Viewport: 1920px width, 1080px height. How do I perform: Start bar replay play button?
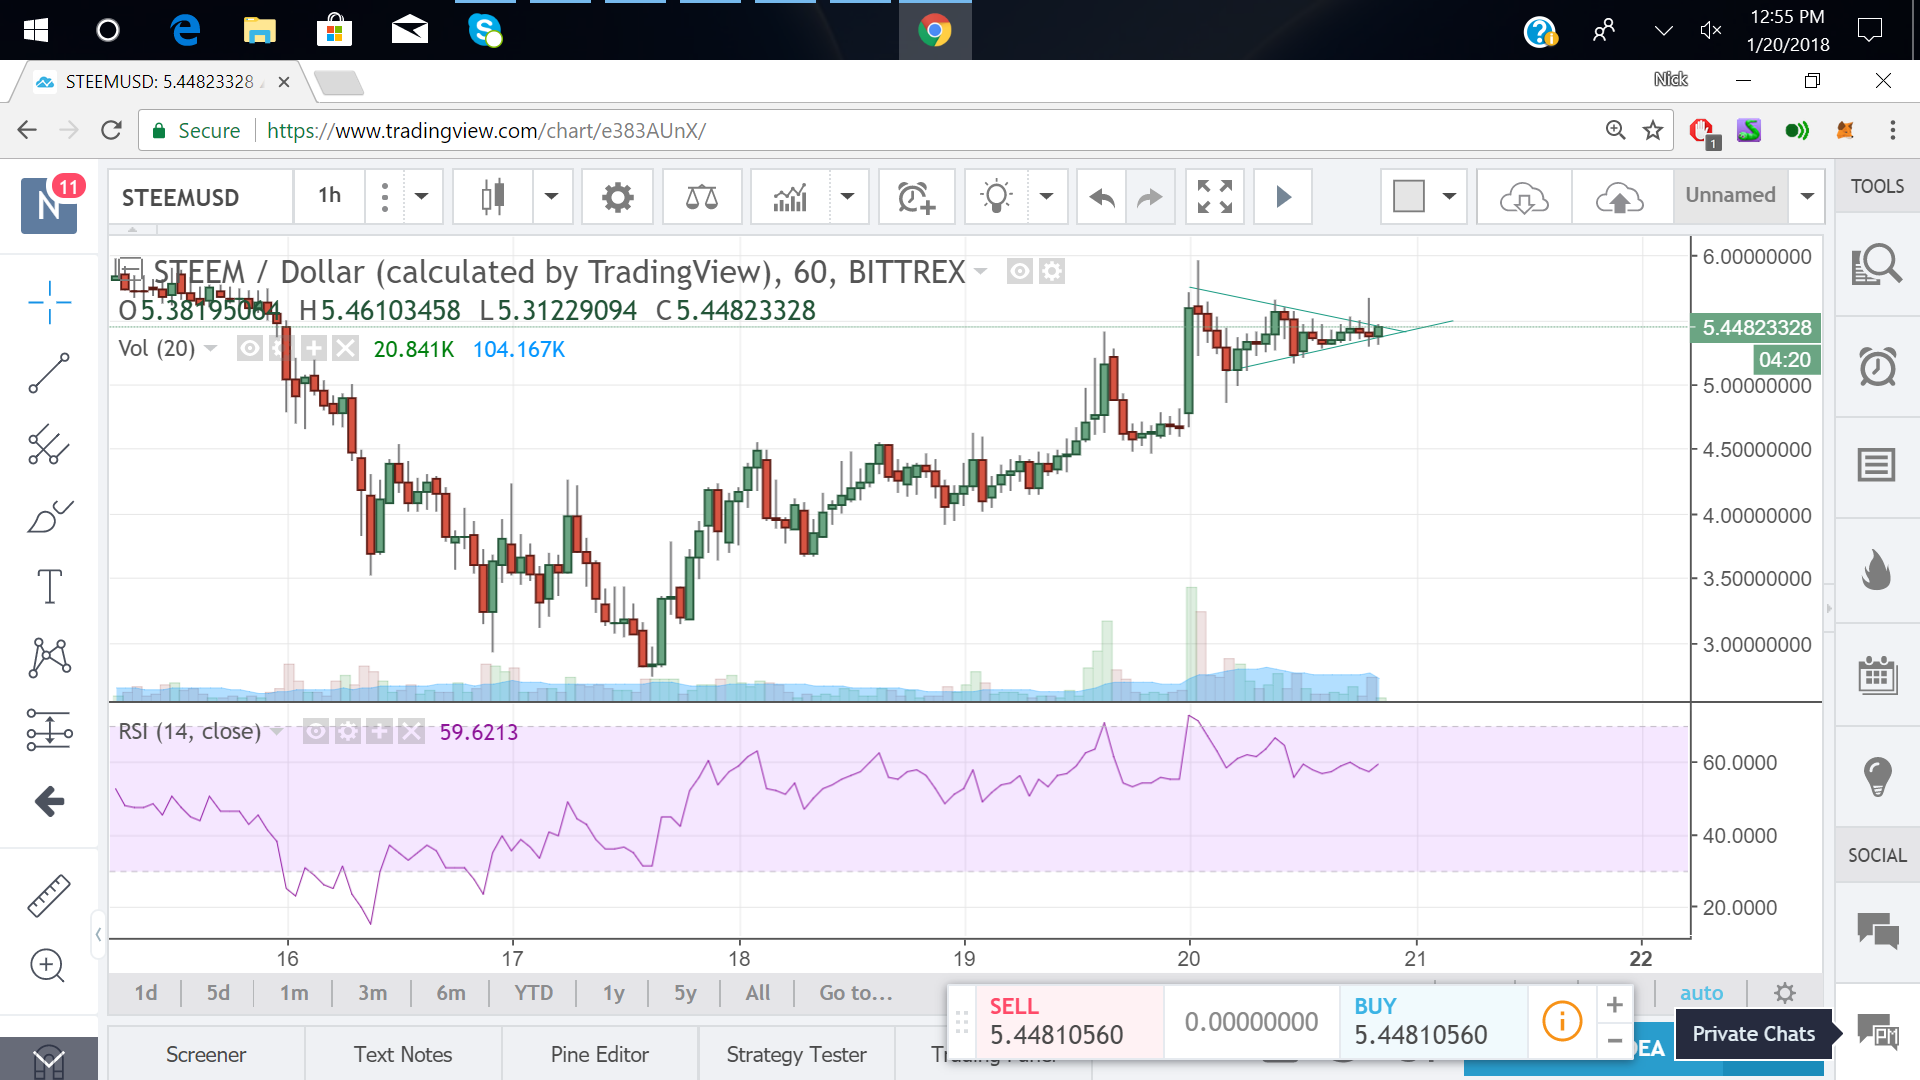(1283, 197)
